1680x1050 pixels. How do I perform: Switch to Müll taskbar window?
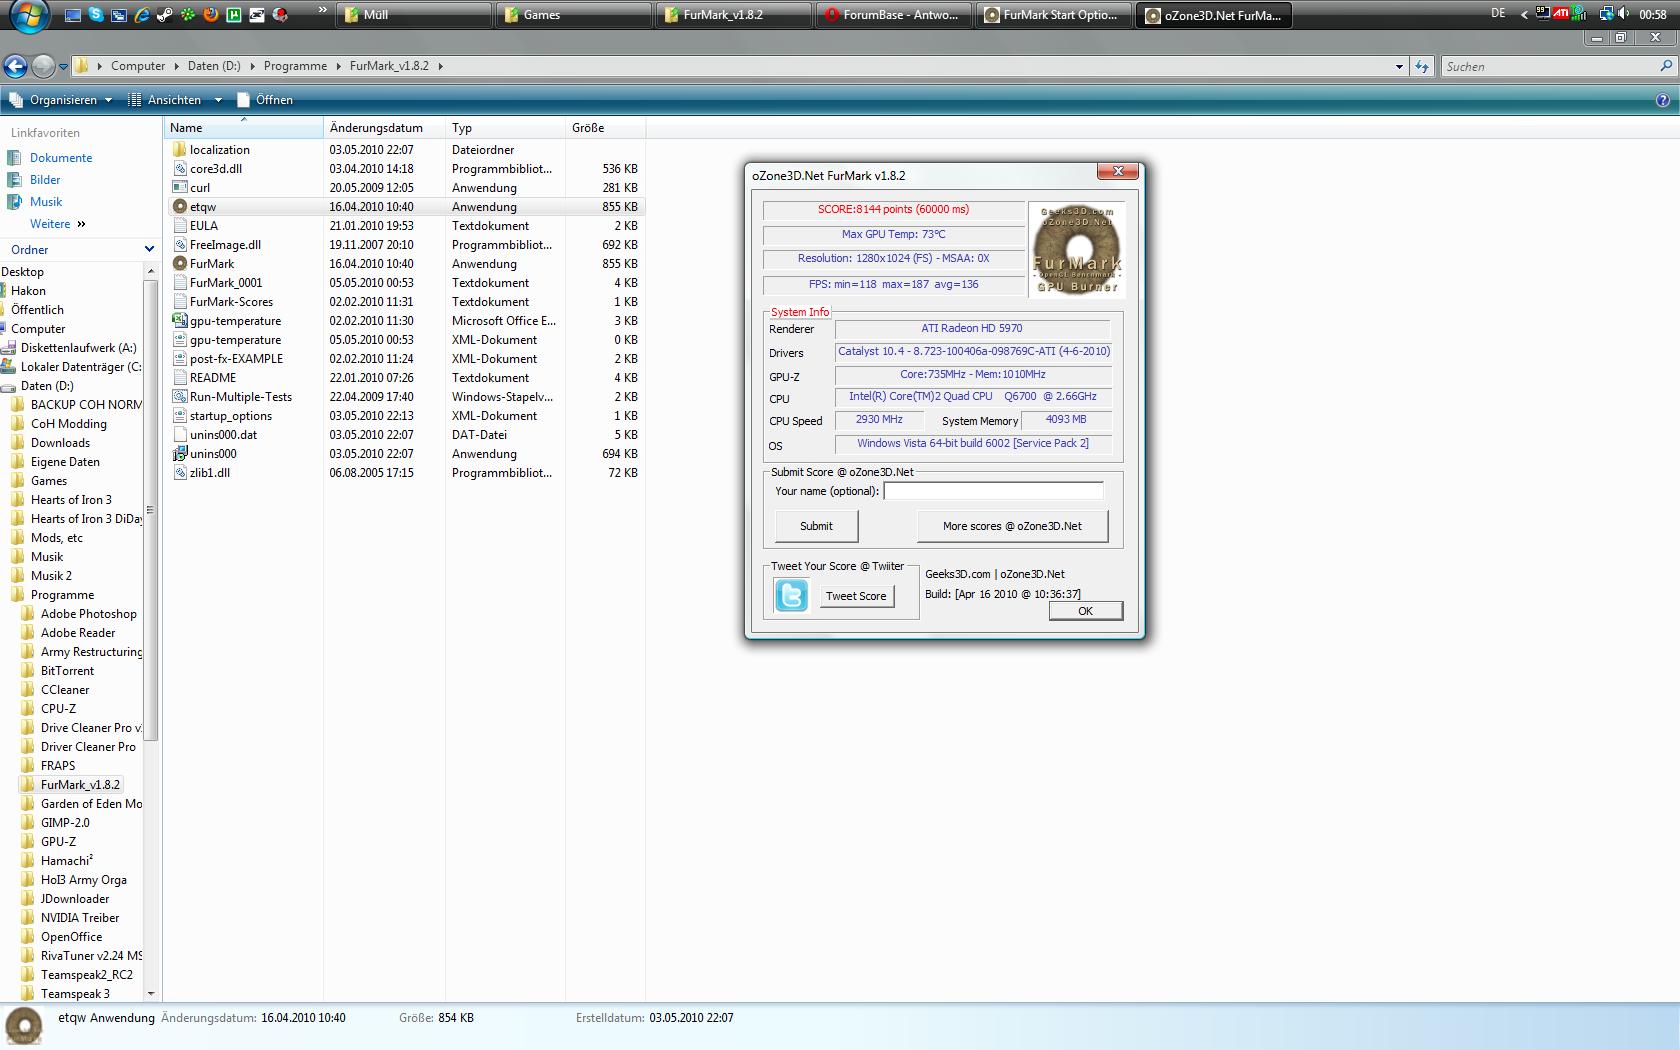coord(413,15)
